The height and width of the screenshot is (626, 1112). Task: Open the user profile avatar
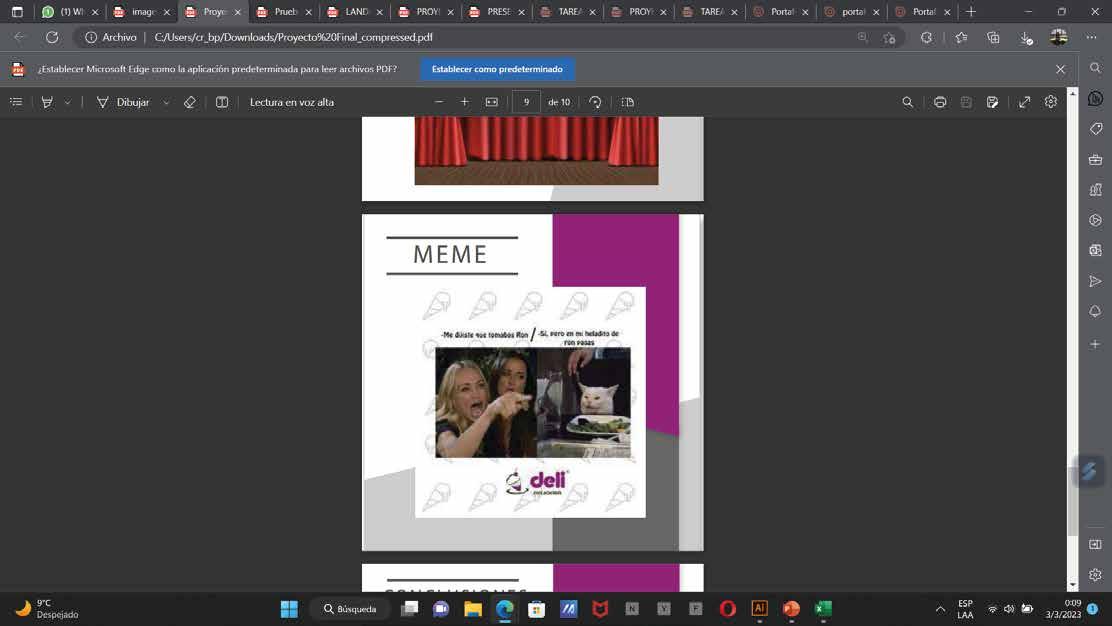tap(1059, 37)
